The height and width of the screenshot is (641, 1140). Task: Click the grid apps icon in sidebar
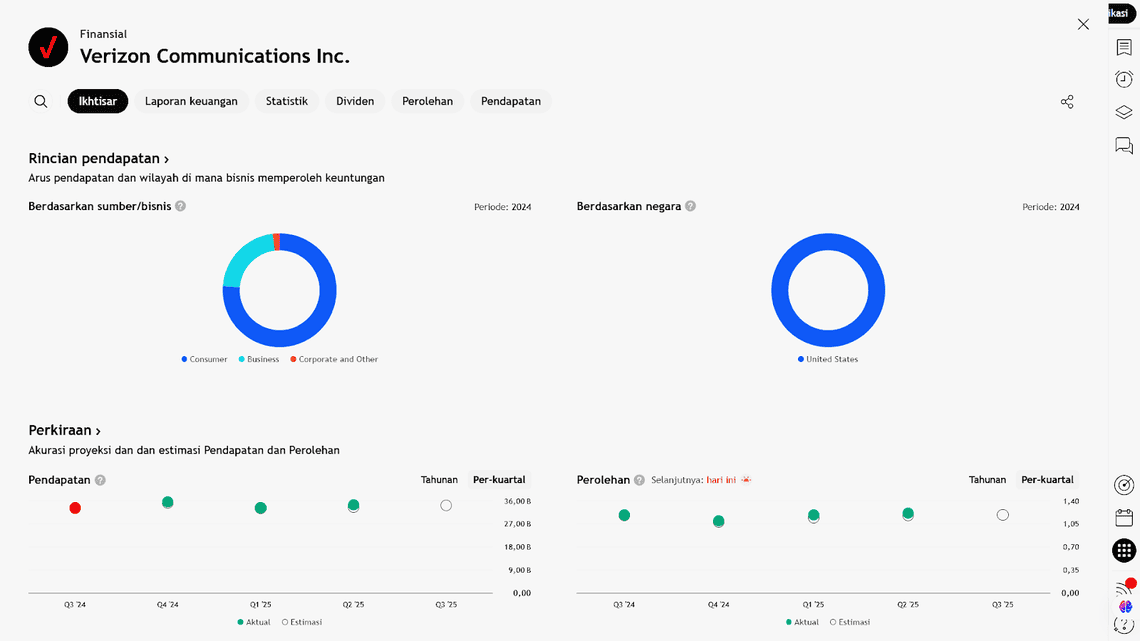(1124, 550)
